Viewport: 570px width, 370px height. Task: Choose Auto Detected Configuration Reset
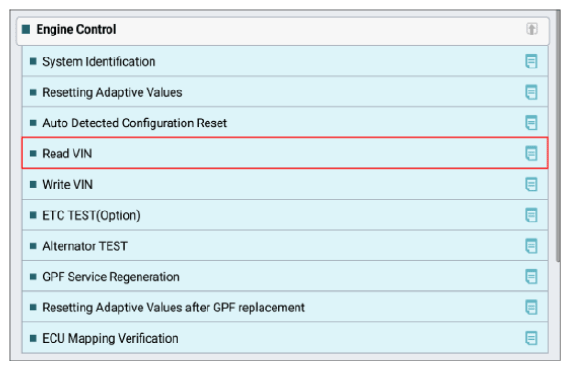[285, 122]
